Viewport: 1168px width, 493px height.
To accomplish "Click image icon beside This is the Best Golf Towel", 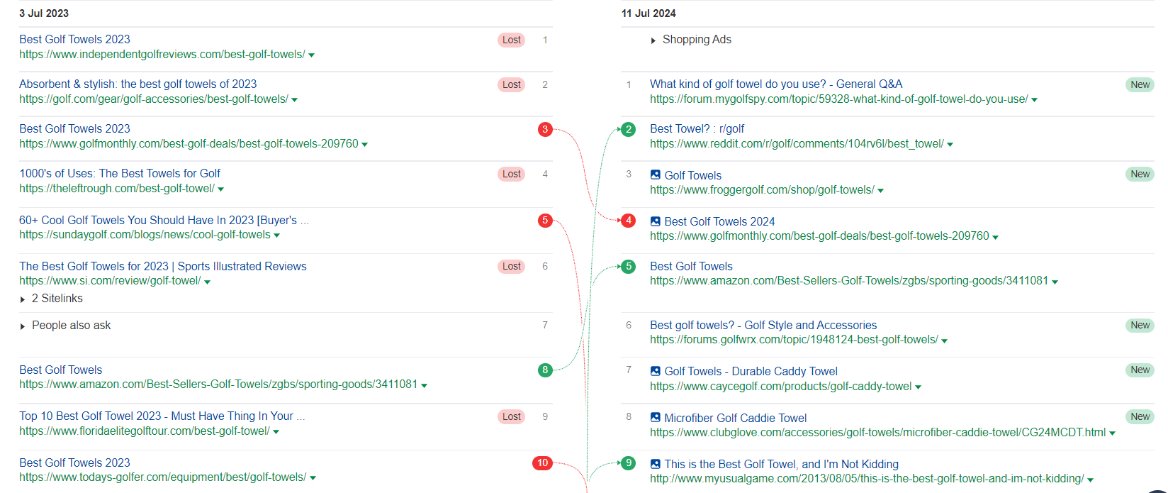I will (x=656, y=464).
